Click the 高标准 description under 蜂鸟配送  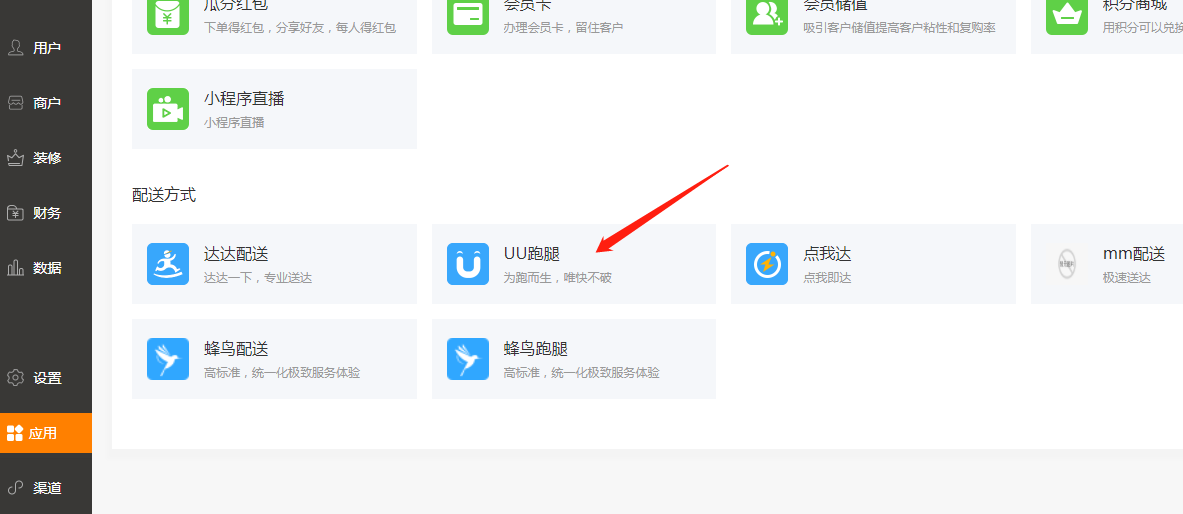(x=282, y=373)
